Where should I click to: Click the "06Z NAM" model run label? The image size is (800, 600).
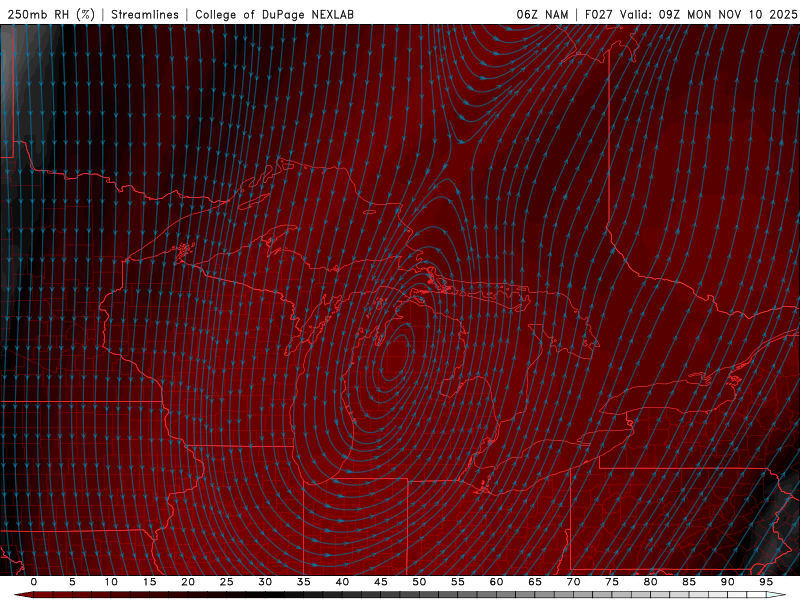pos(542,14)
